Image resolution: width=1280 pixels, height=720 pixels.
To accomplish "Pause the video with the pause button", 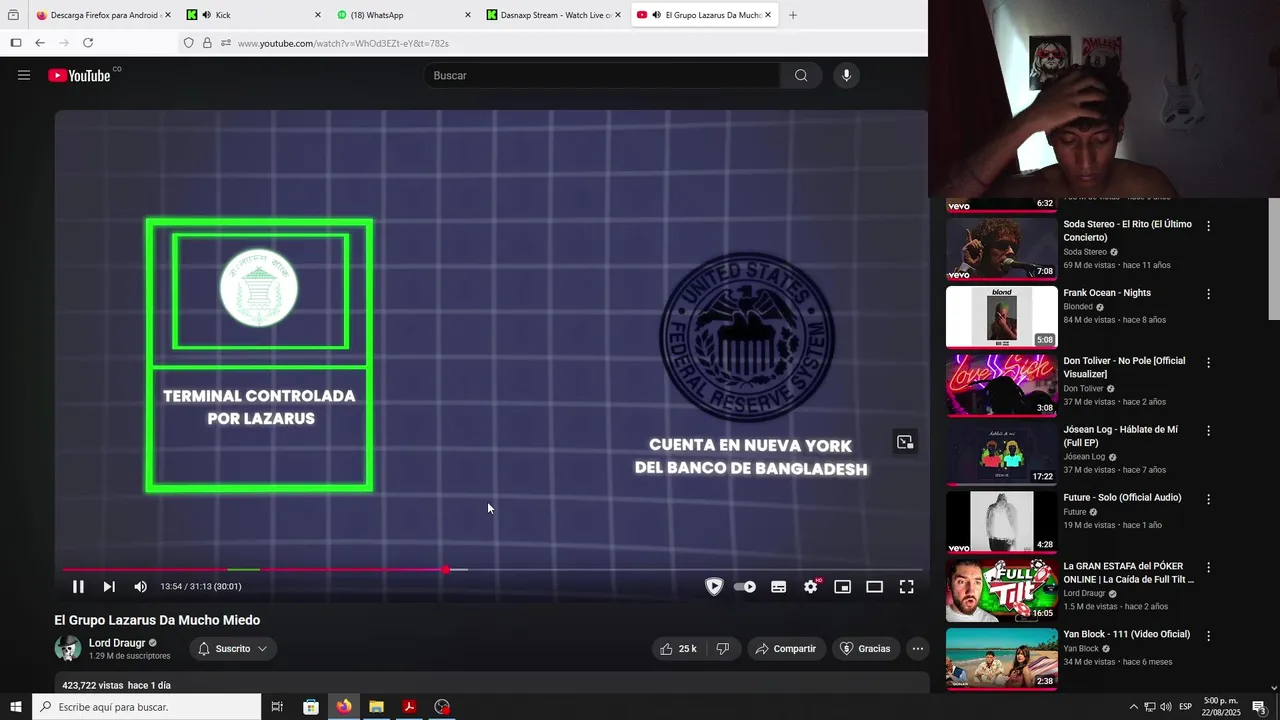I will coord(78,587).
